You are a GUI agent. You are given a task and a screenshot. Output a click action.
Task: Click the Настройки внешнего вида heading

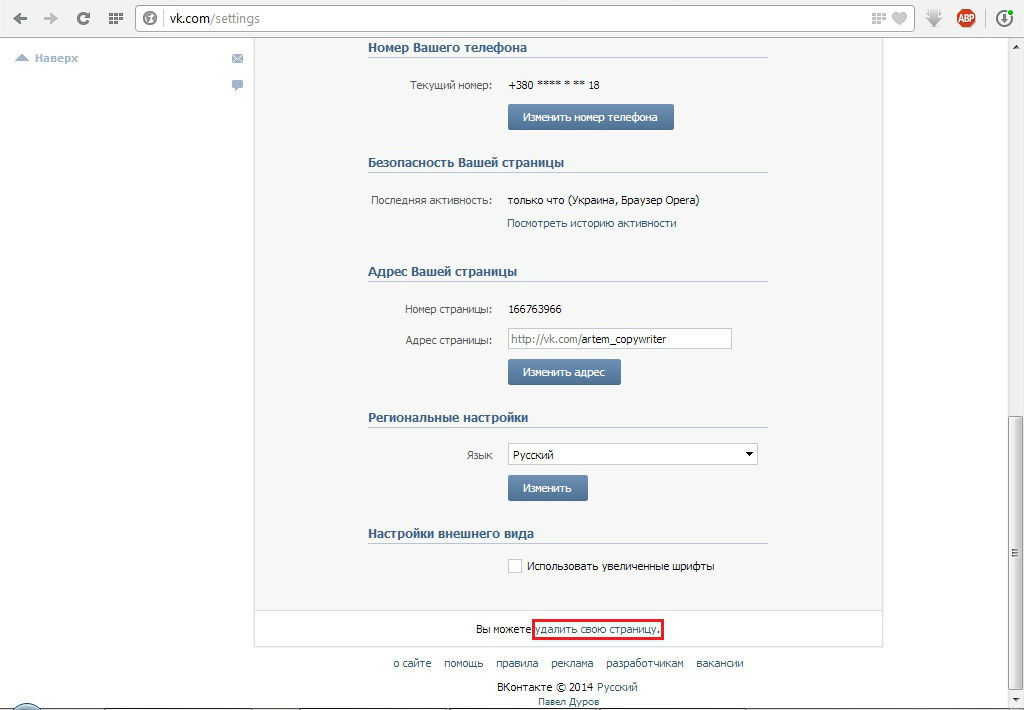[451, 534]
